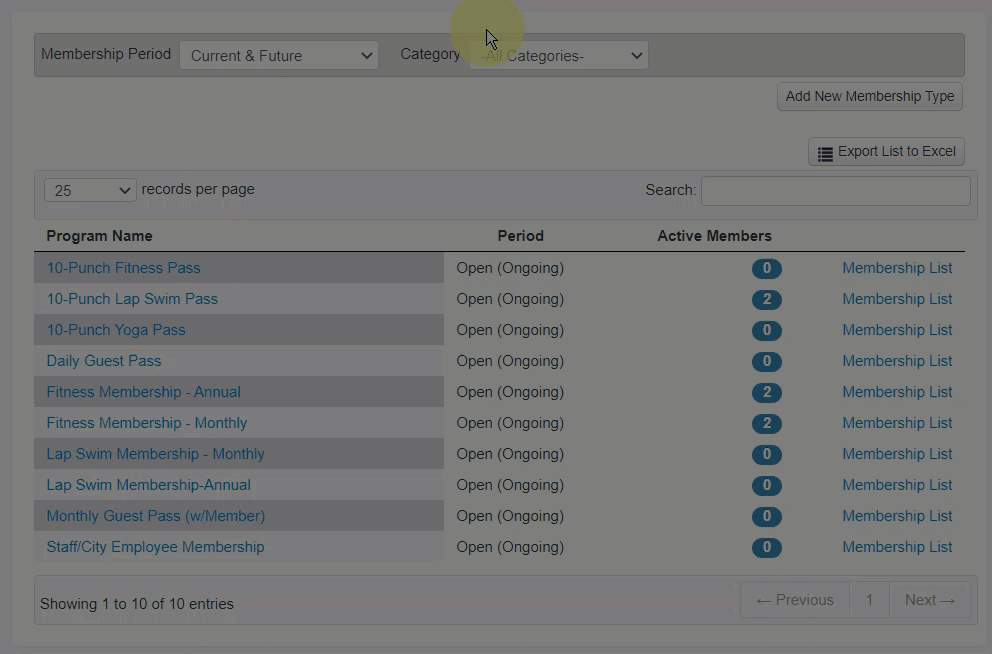Click the Export List to Excel button

[x=886, y=152]
